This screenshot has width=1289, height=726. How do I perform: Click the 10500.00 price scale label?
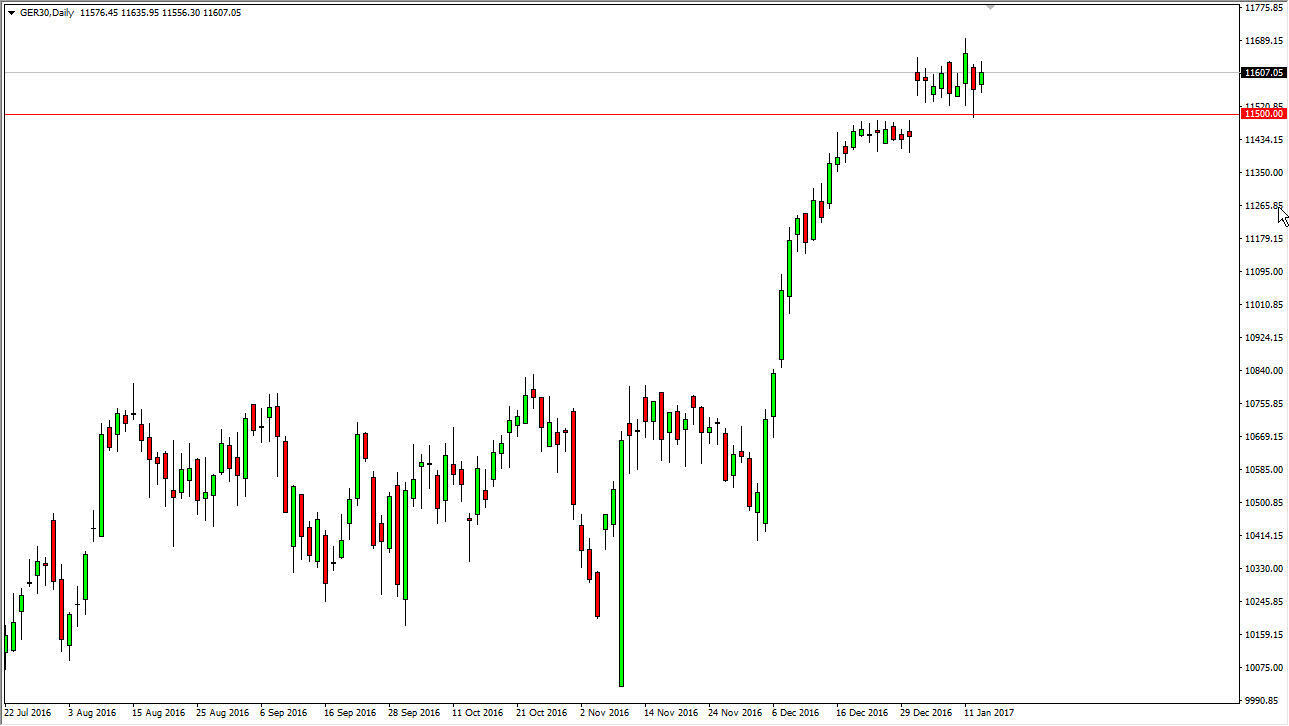1264,503
